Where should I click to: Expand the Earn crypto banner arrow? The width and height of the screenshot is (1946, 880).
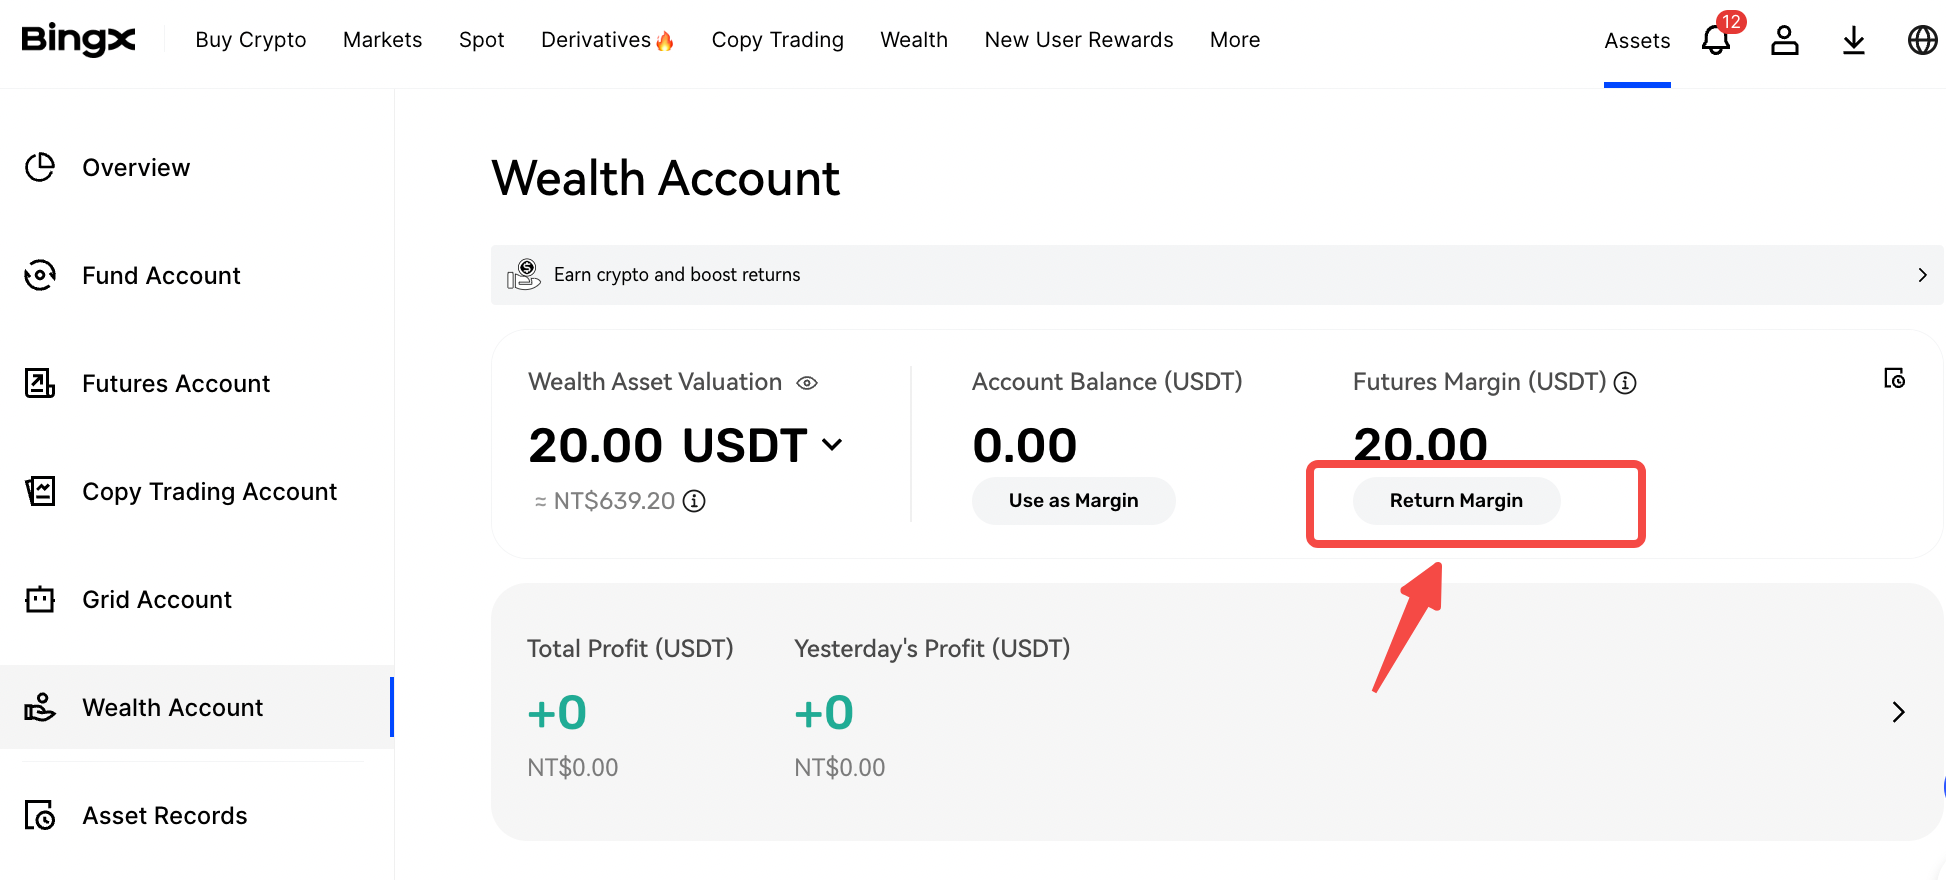point(1921,275)
